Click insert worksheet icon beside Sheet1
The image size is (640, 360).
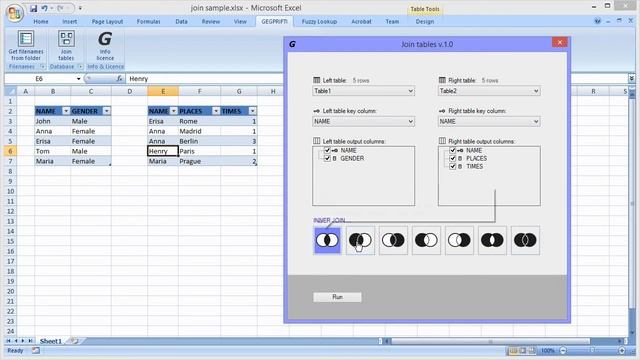(x=73, y=340)
